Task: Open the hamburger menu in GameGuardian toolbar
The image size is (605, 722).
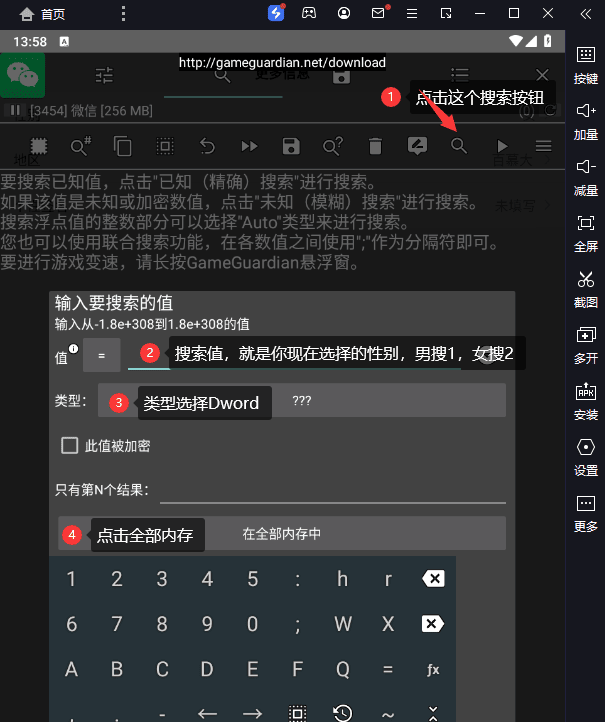Action: coord(543,146)
